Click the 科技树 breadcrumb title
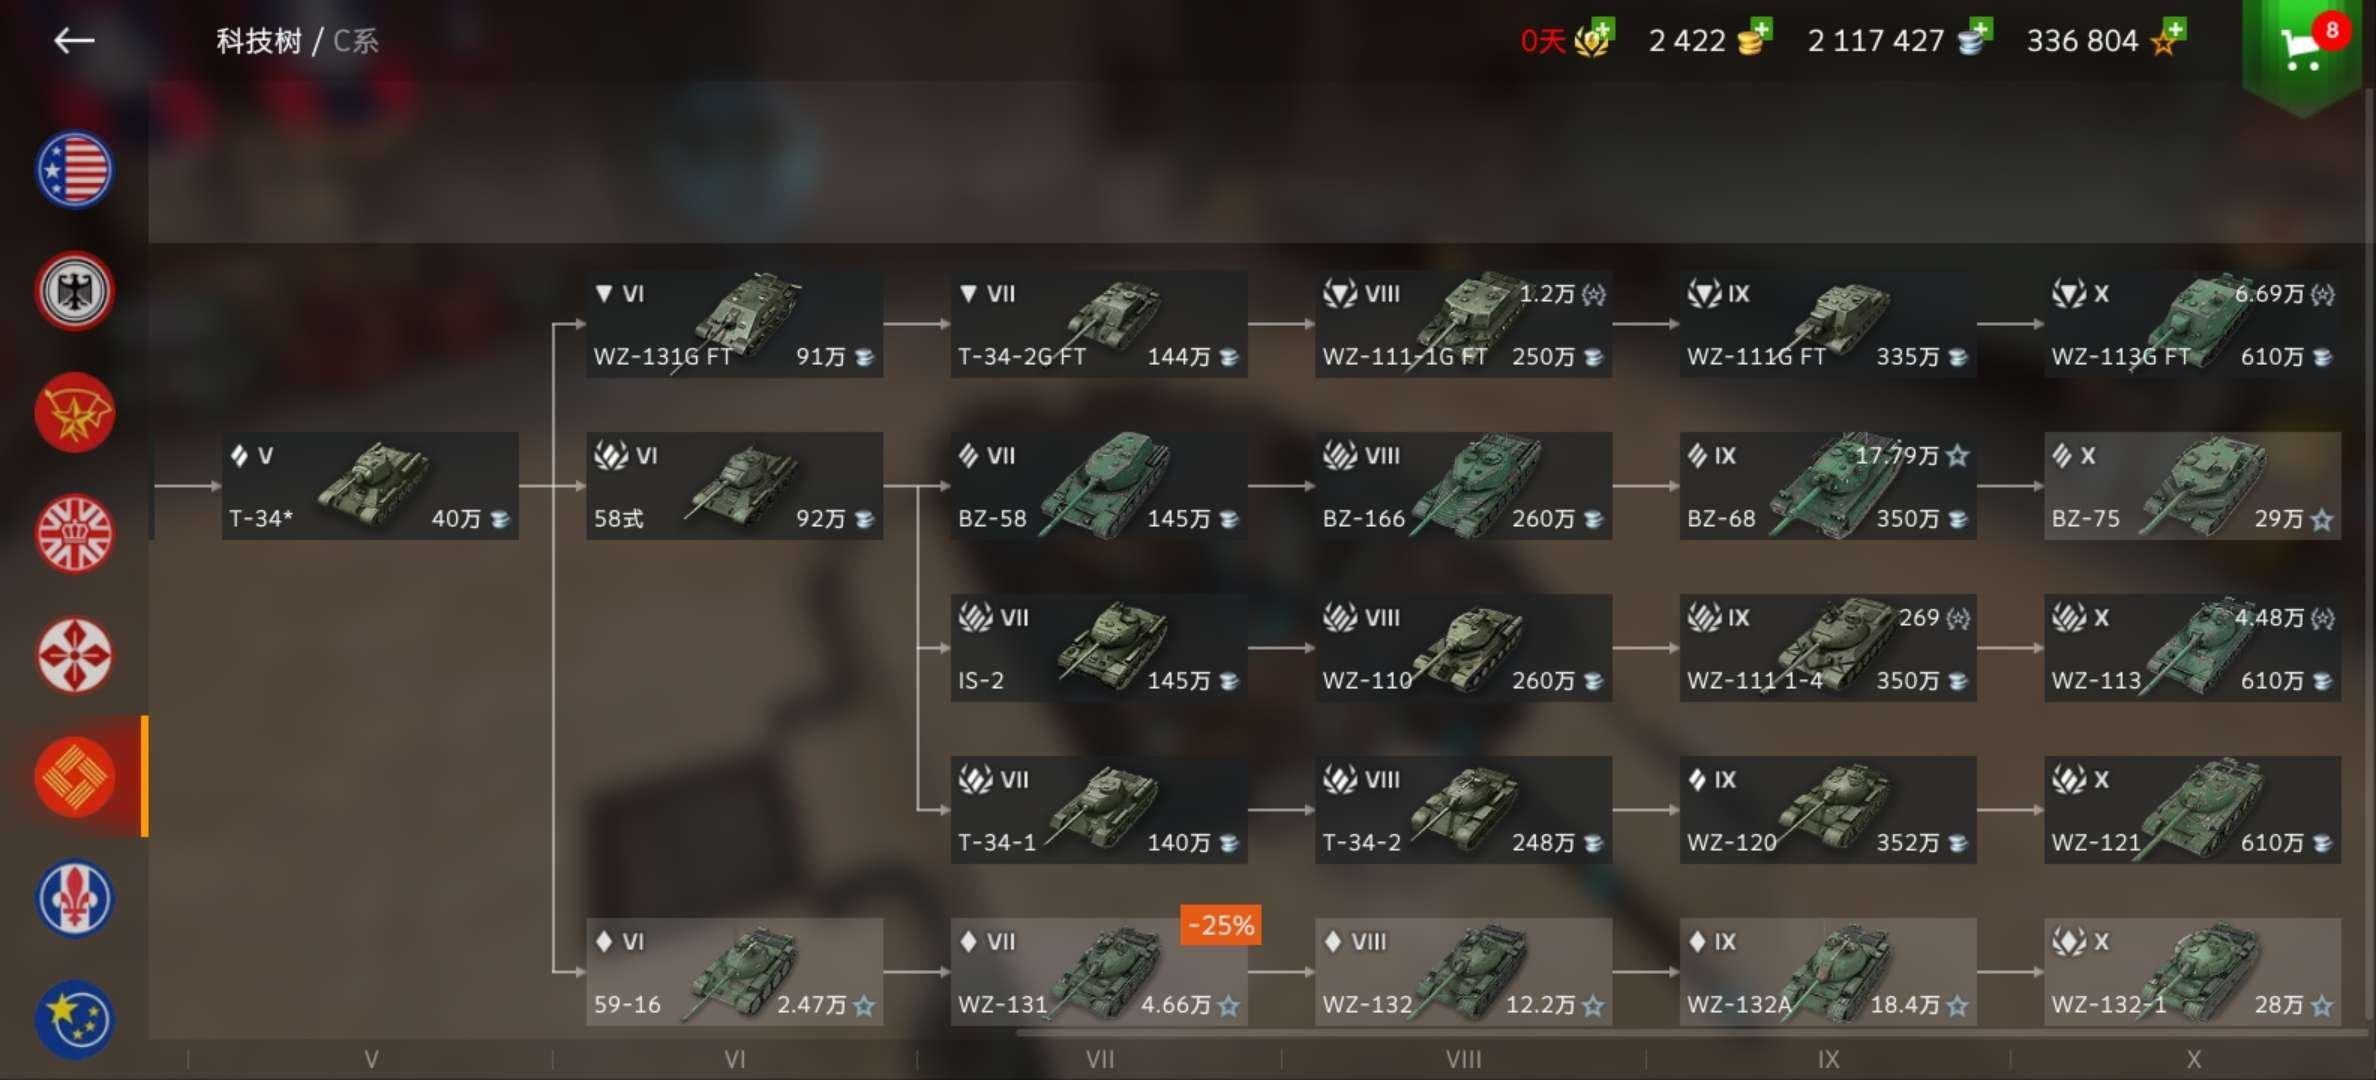 click(259, 41)
